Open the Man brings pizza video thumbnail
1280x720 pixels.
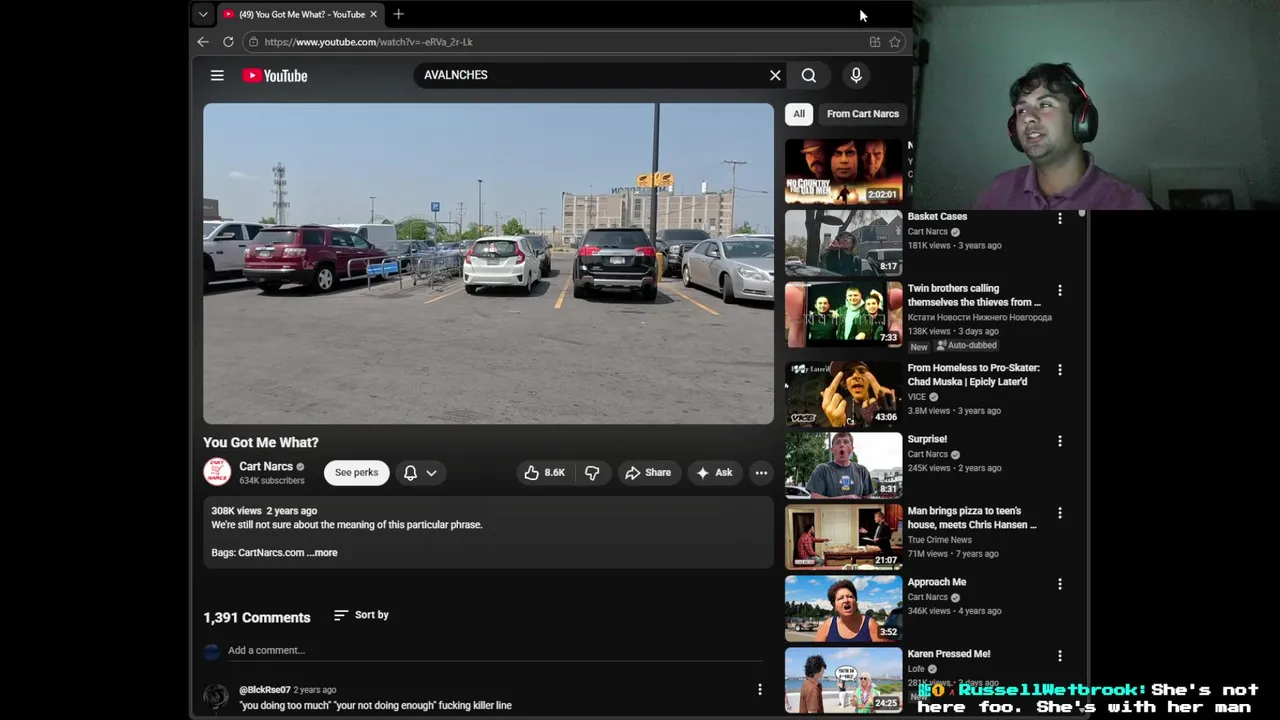click(843, 537)
